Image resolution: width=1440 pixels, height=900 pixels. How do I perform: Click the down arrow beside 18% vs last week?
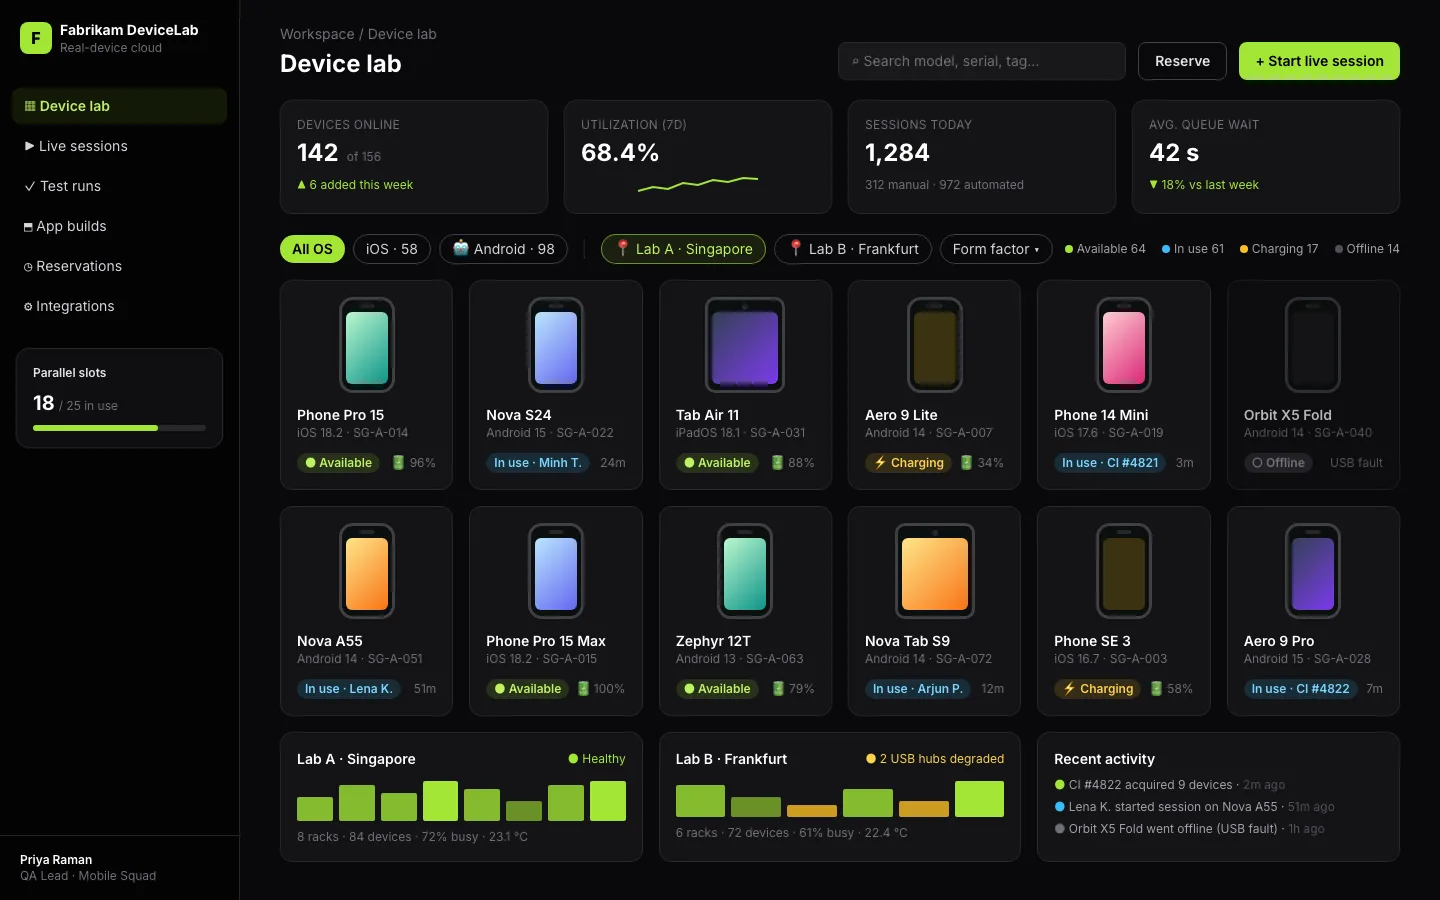(x=1153, y=185)
